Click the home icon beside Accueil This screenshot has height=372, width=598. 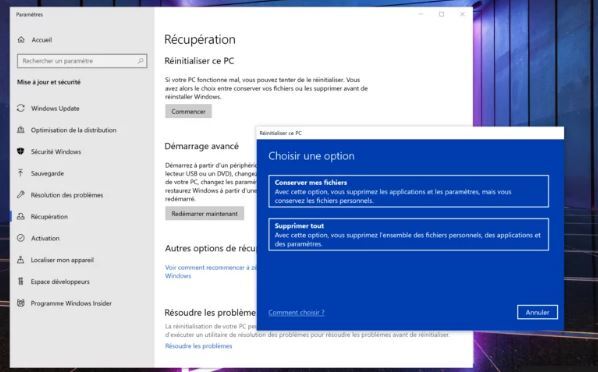click(21, 40)
